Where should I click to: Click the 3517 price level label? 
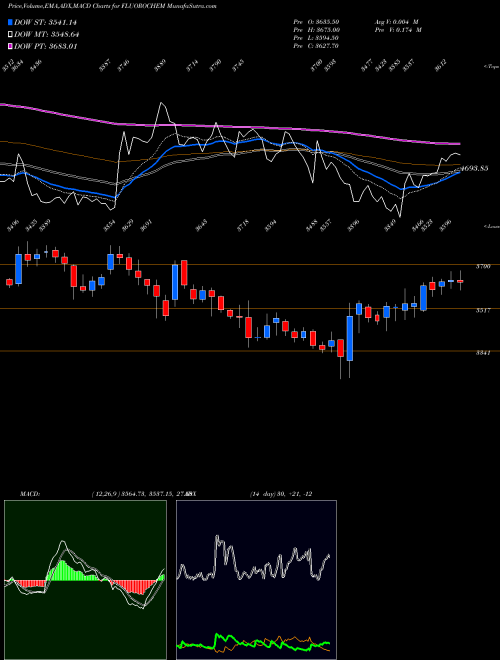[x=483, y=311]
